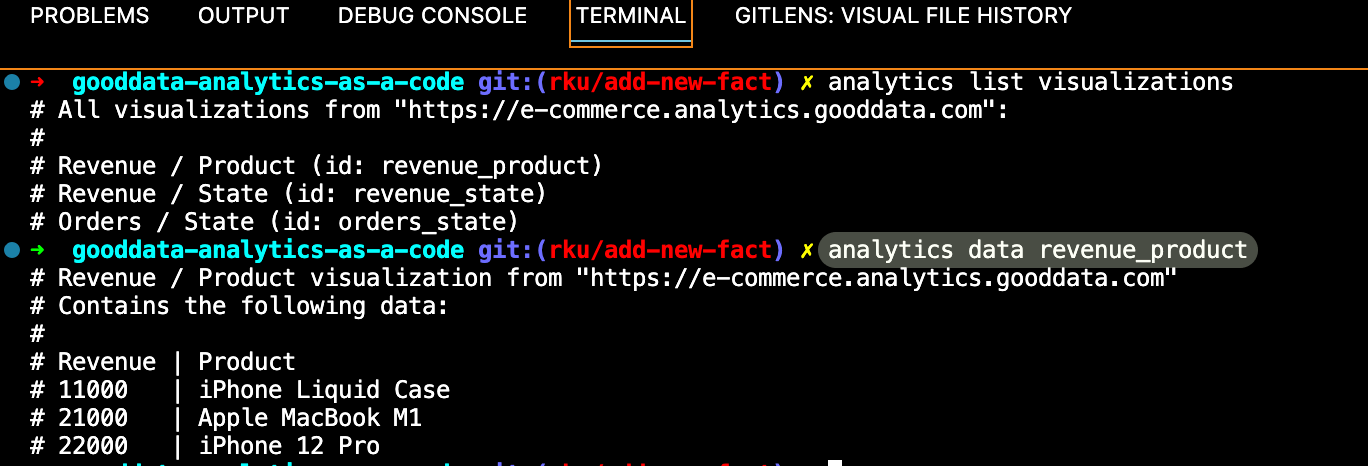Screen dimensions: 1368x466
Task: Open the OUTPUT tab
Action: (243, 16)
